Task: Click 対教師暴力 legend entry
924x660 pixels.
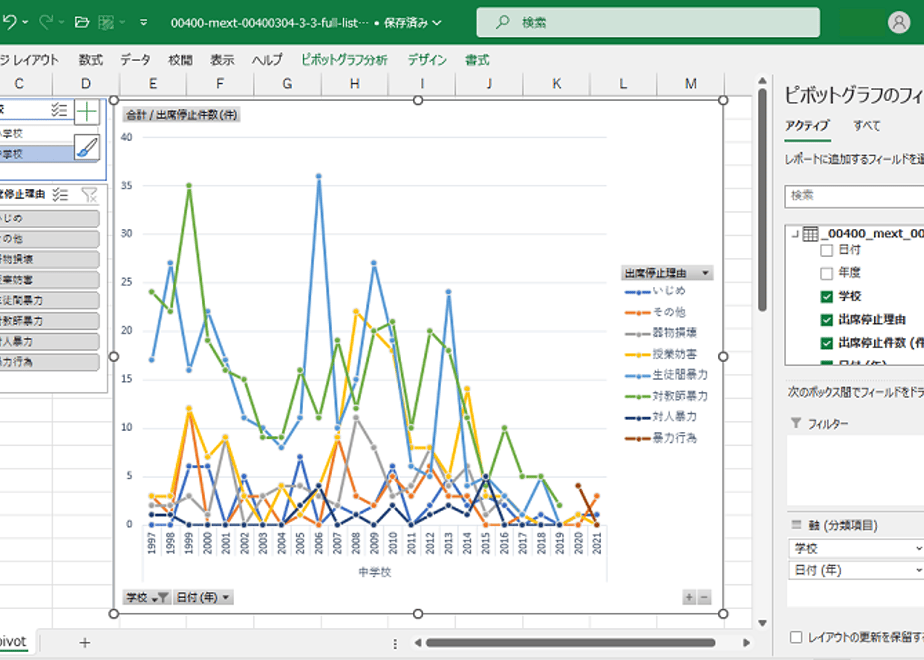Action: point(666,396)
